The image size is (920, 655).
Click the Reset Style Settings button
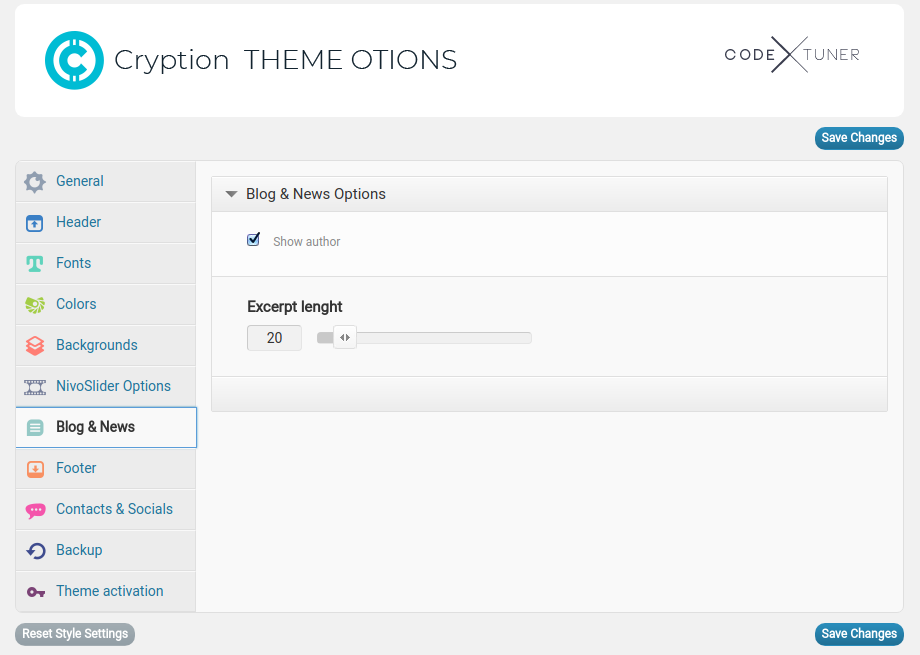pos(75,634)
